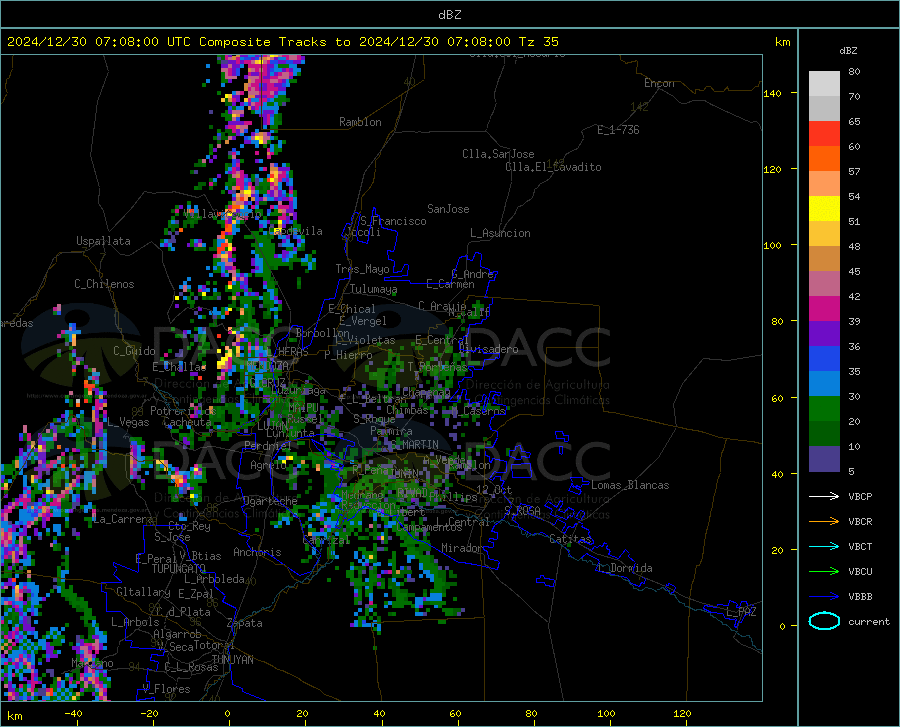
Task: Click the 'Tz 35' text in header
Action: coord(538,42)
